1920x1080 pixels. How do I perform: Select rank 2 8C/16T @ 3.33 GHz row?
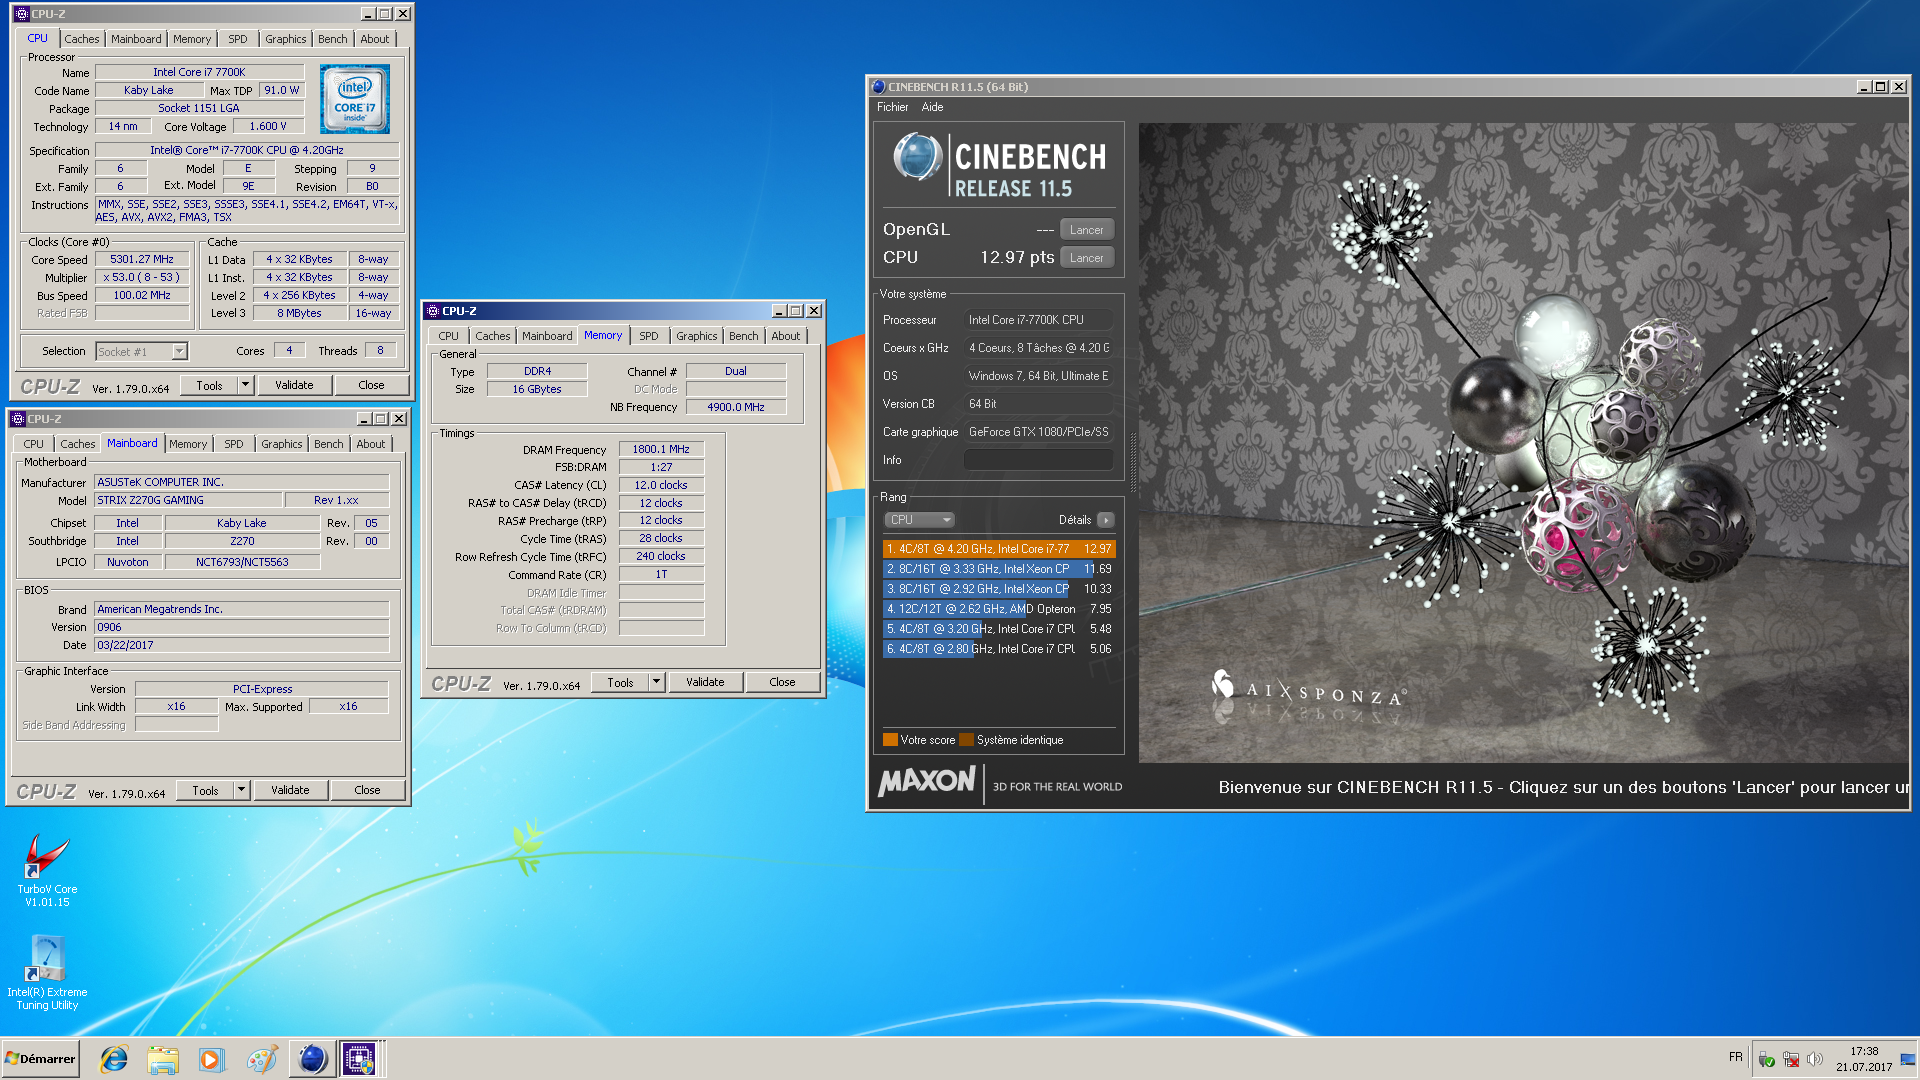(x=998, y=569)
